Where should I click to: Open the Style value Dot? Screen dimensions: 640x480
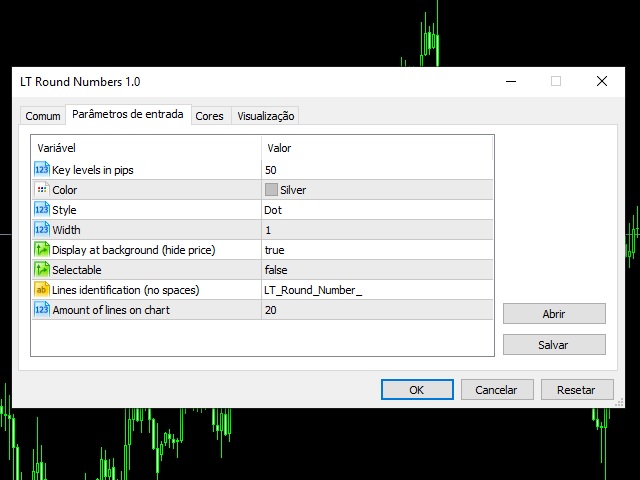(x=377, y=210)
